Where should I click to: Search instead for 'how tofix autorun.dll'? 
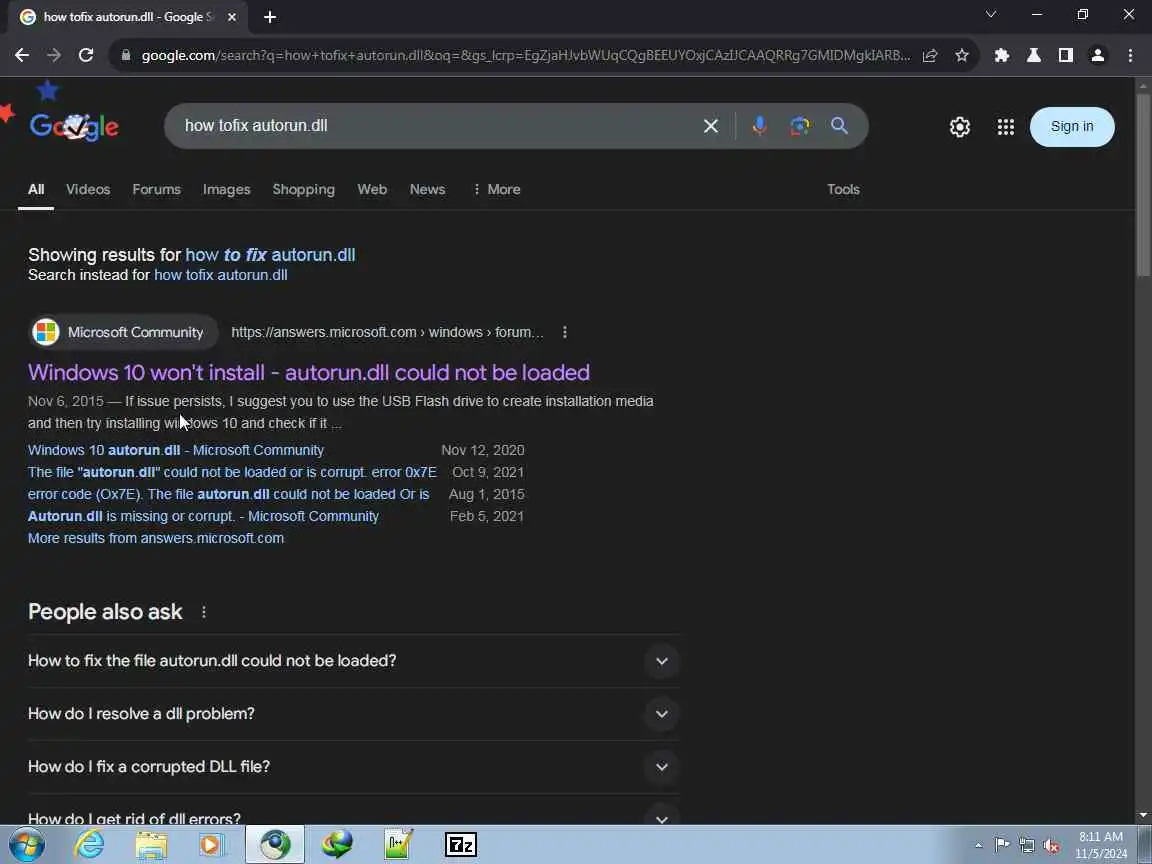220,275
